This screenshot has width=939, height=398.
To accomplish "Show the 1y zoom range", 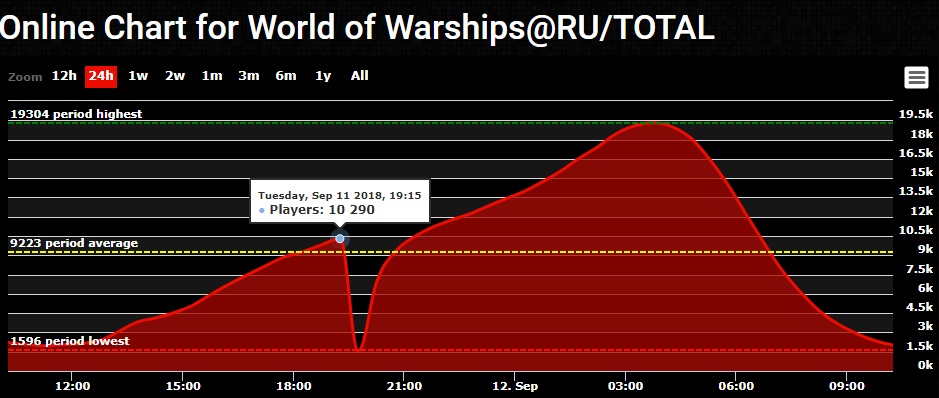I will [x=323, y=76].
